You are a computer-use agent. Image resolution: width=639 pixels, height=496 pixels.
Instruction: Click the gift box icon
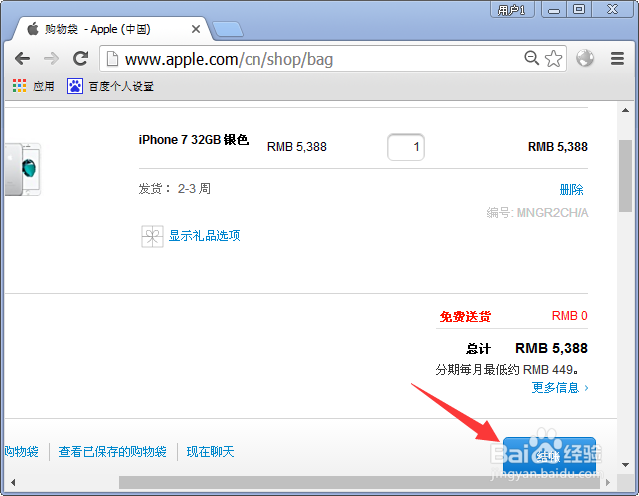coord(152,236)
